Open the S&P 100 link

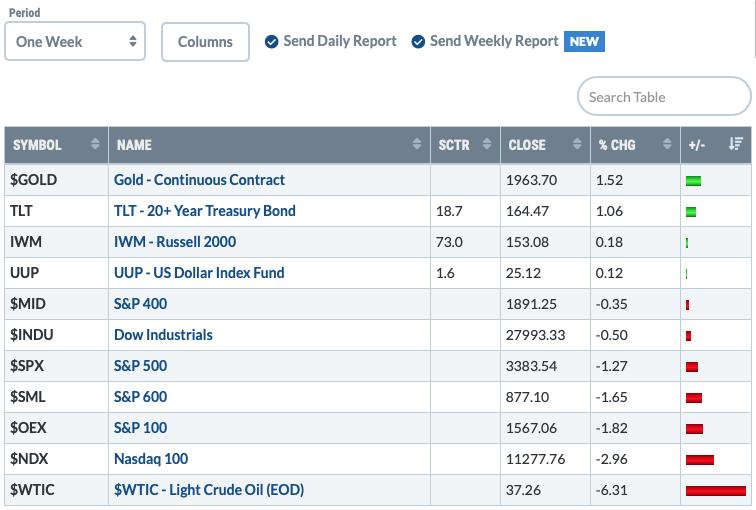coord(140,428)
